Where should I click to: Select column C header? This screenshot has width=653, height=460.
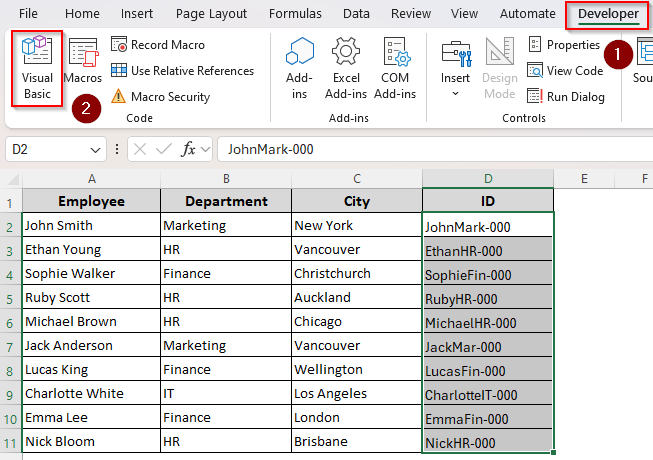tap(357, 179)
